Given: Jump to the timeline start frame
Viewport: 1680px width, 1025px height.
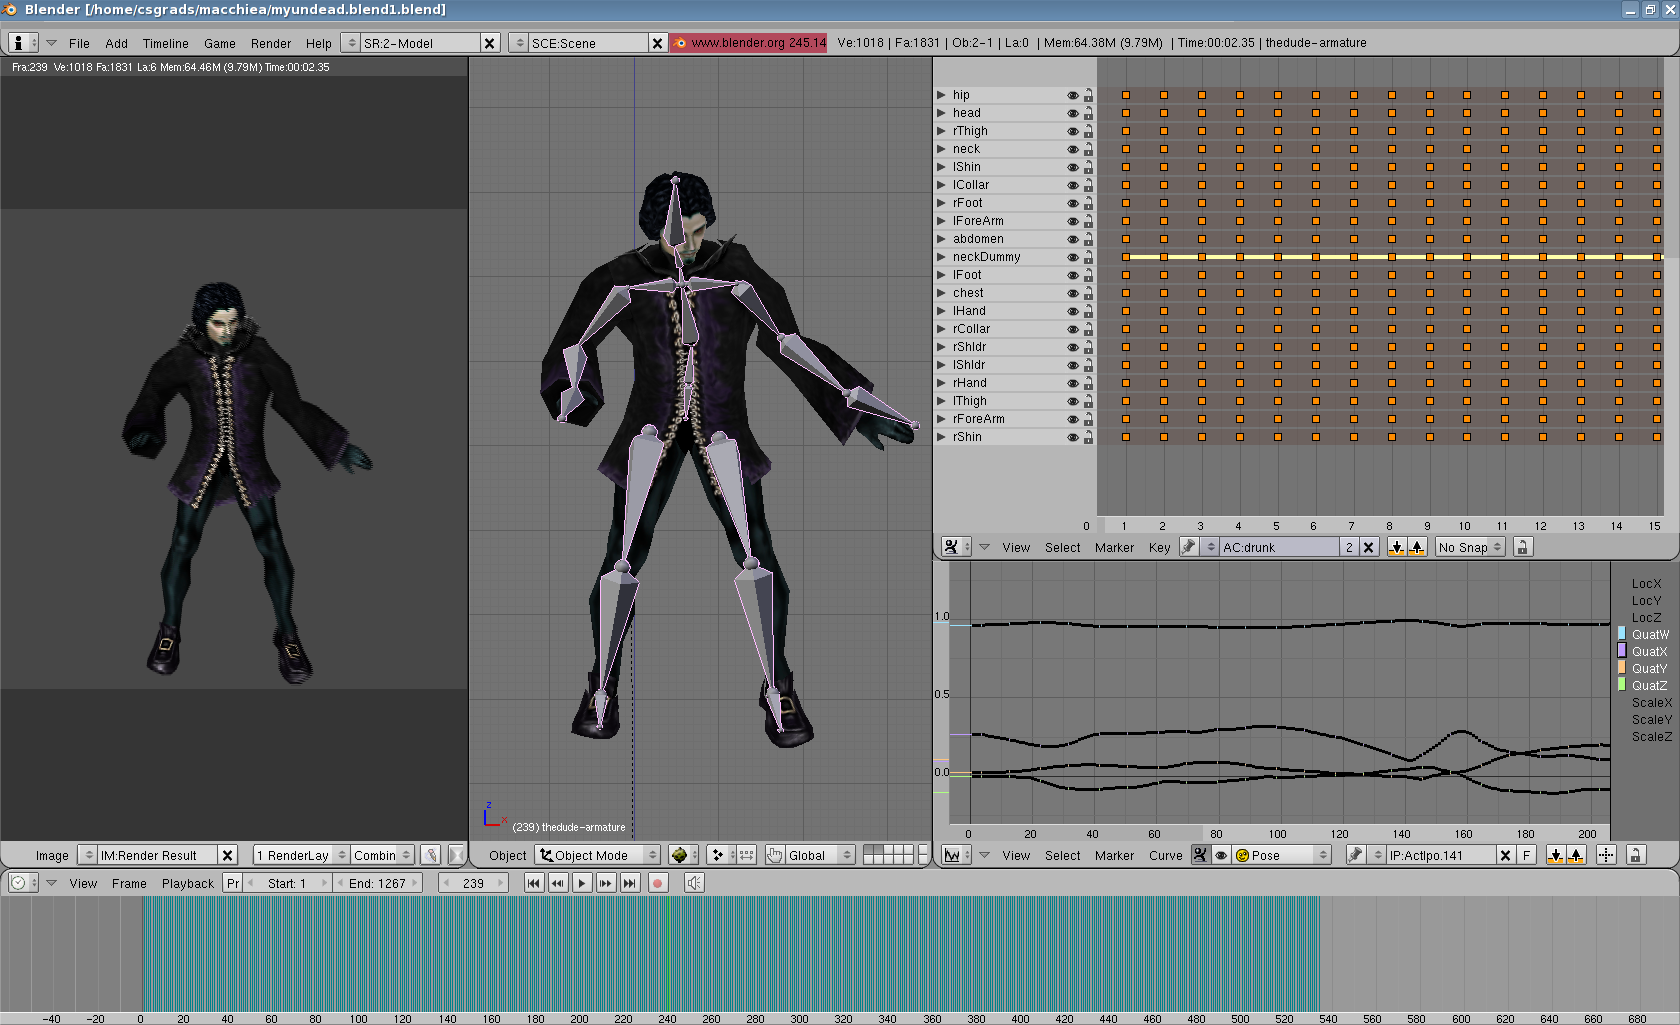Looking at the screenshot, I should [x=534, y=883].
